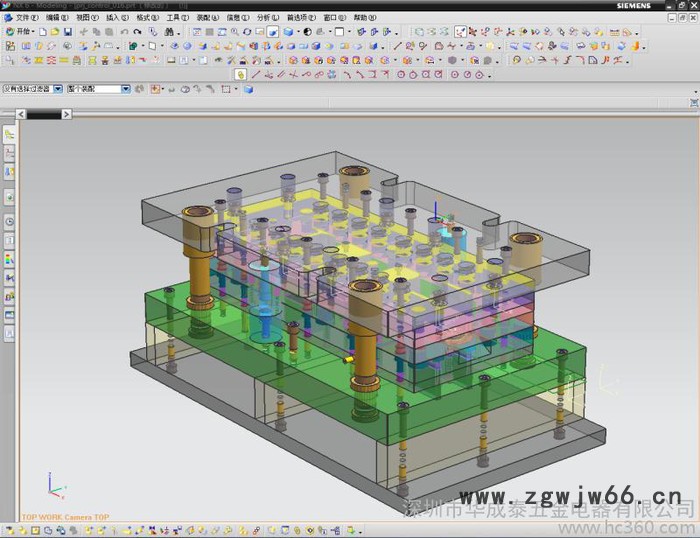This screenshot has width=700, height=538.
Task: Click the Zoom magnifier view icon
Action: click(234, 32)
